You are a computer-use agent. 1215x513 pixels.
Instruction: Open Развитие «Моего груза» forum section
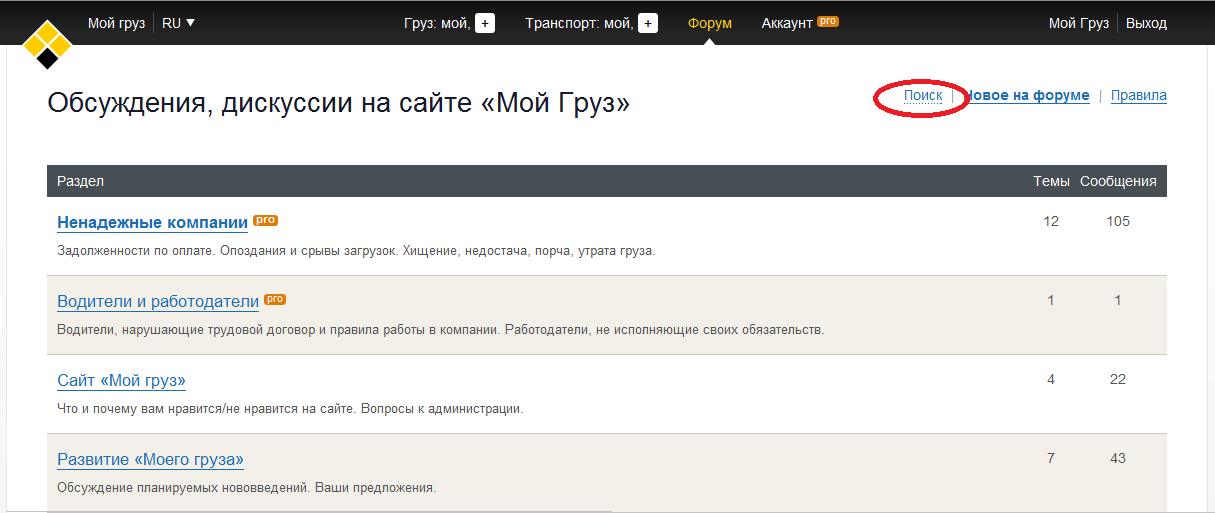coord(150,459)
